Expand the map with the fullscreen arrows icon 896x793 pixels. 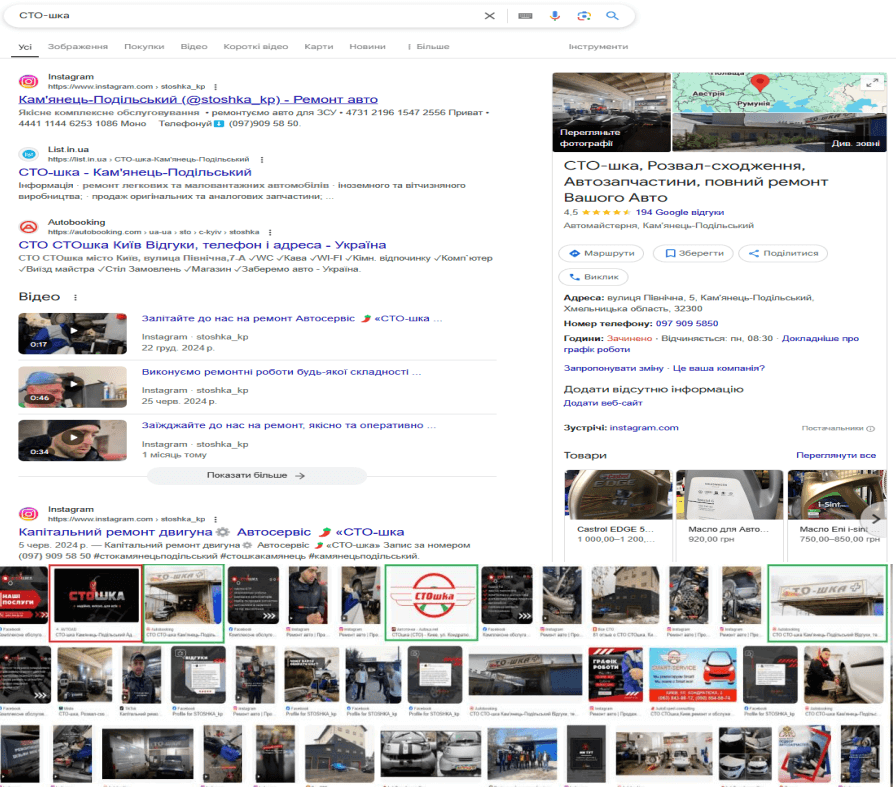point(871,83)
